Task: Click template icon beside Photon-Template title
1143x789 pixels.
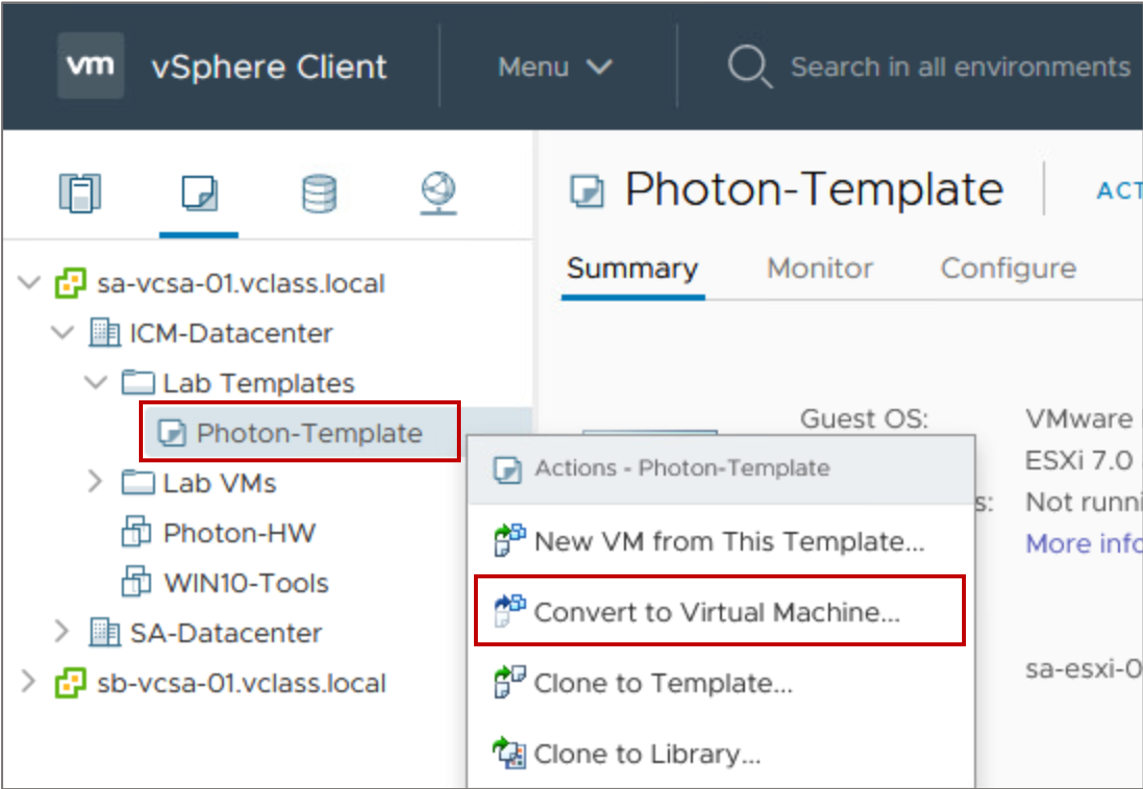Action: coord(587,191)
